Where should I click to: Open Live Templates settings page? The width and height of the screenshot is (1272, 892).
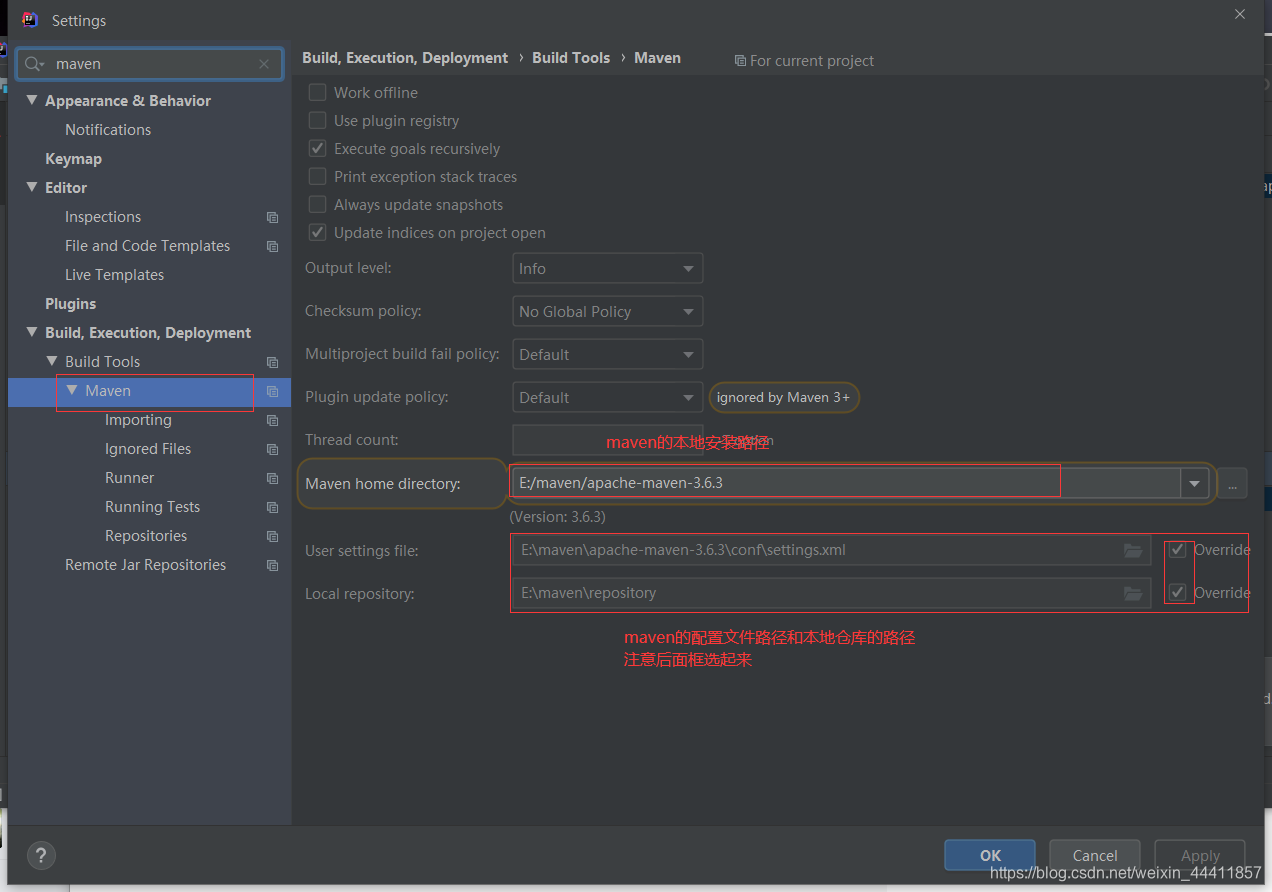114,275
